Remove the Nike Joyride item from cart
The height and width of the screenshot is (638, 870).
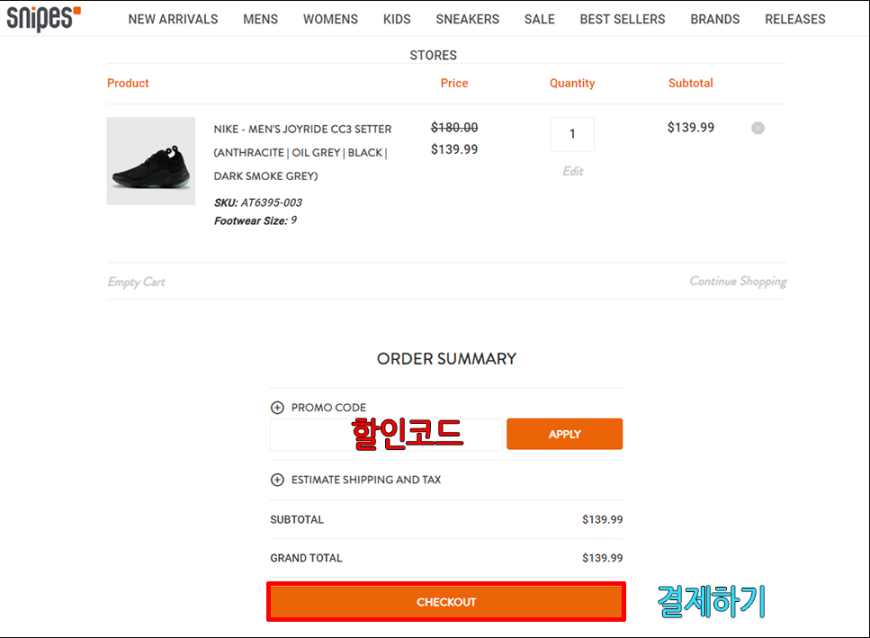click(758, 128)
